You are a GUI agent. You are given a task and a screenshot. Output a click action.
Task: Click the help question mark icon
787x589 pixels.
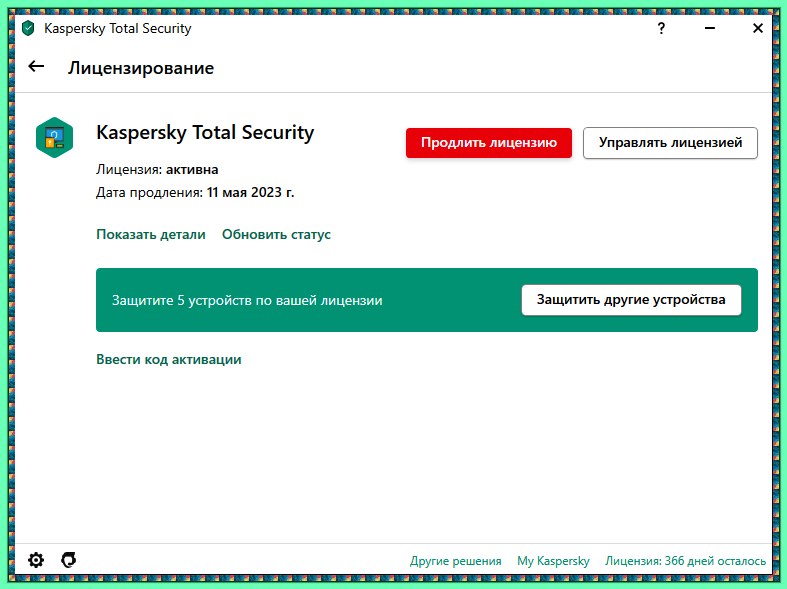pos(661,28)
